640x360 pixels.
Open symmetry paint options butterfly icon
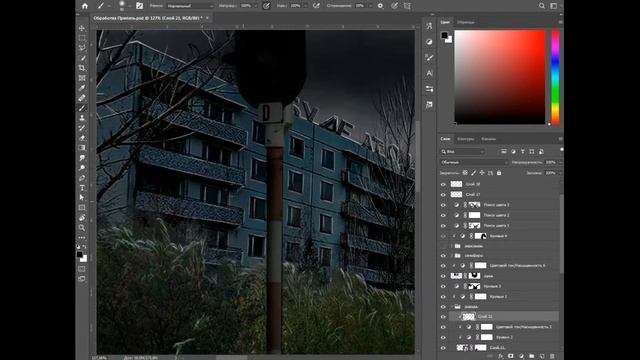407,6
